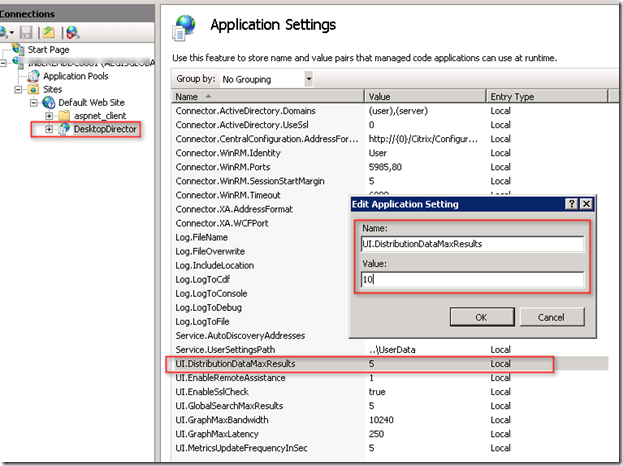This screenshot has height=466, width=623.
Task: Click the Create Connection globe icon
Action: 4,33
